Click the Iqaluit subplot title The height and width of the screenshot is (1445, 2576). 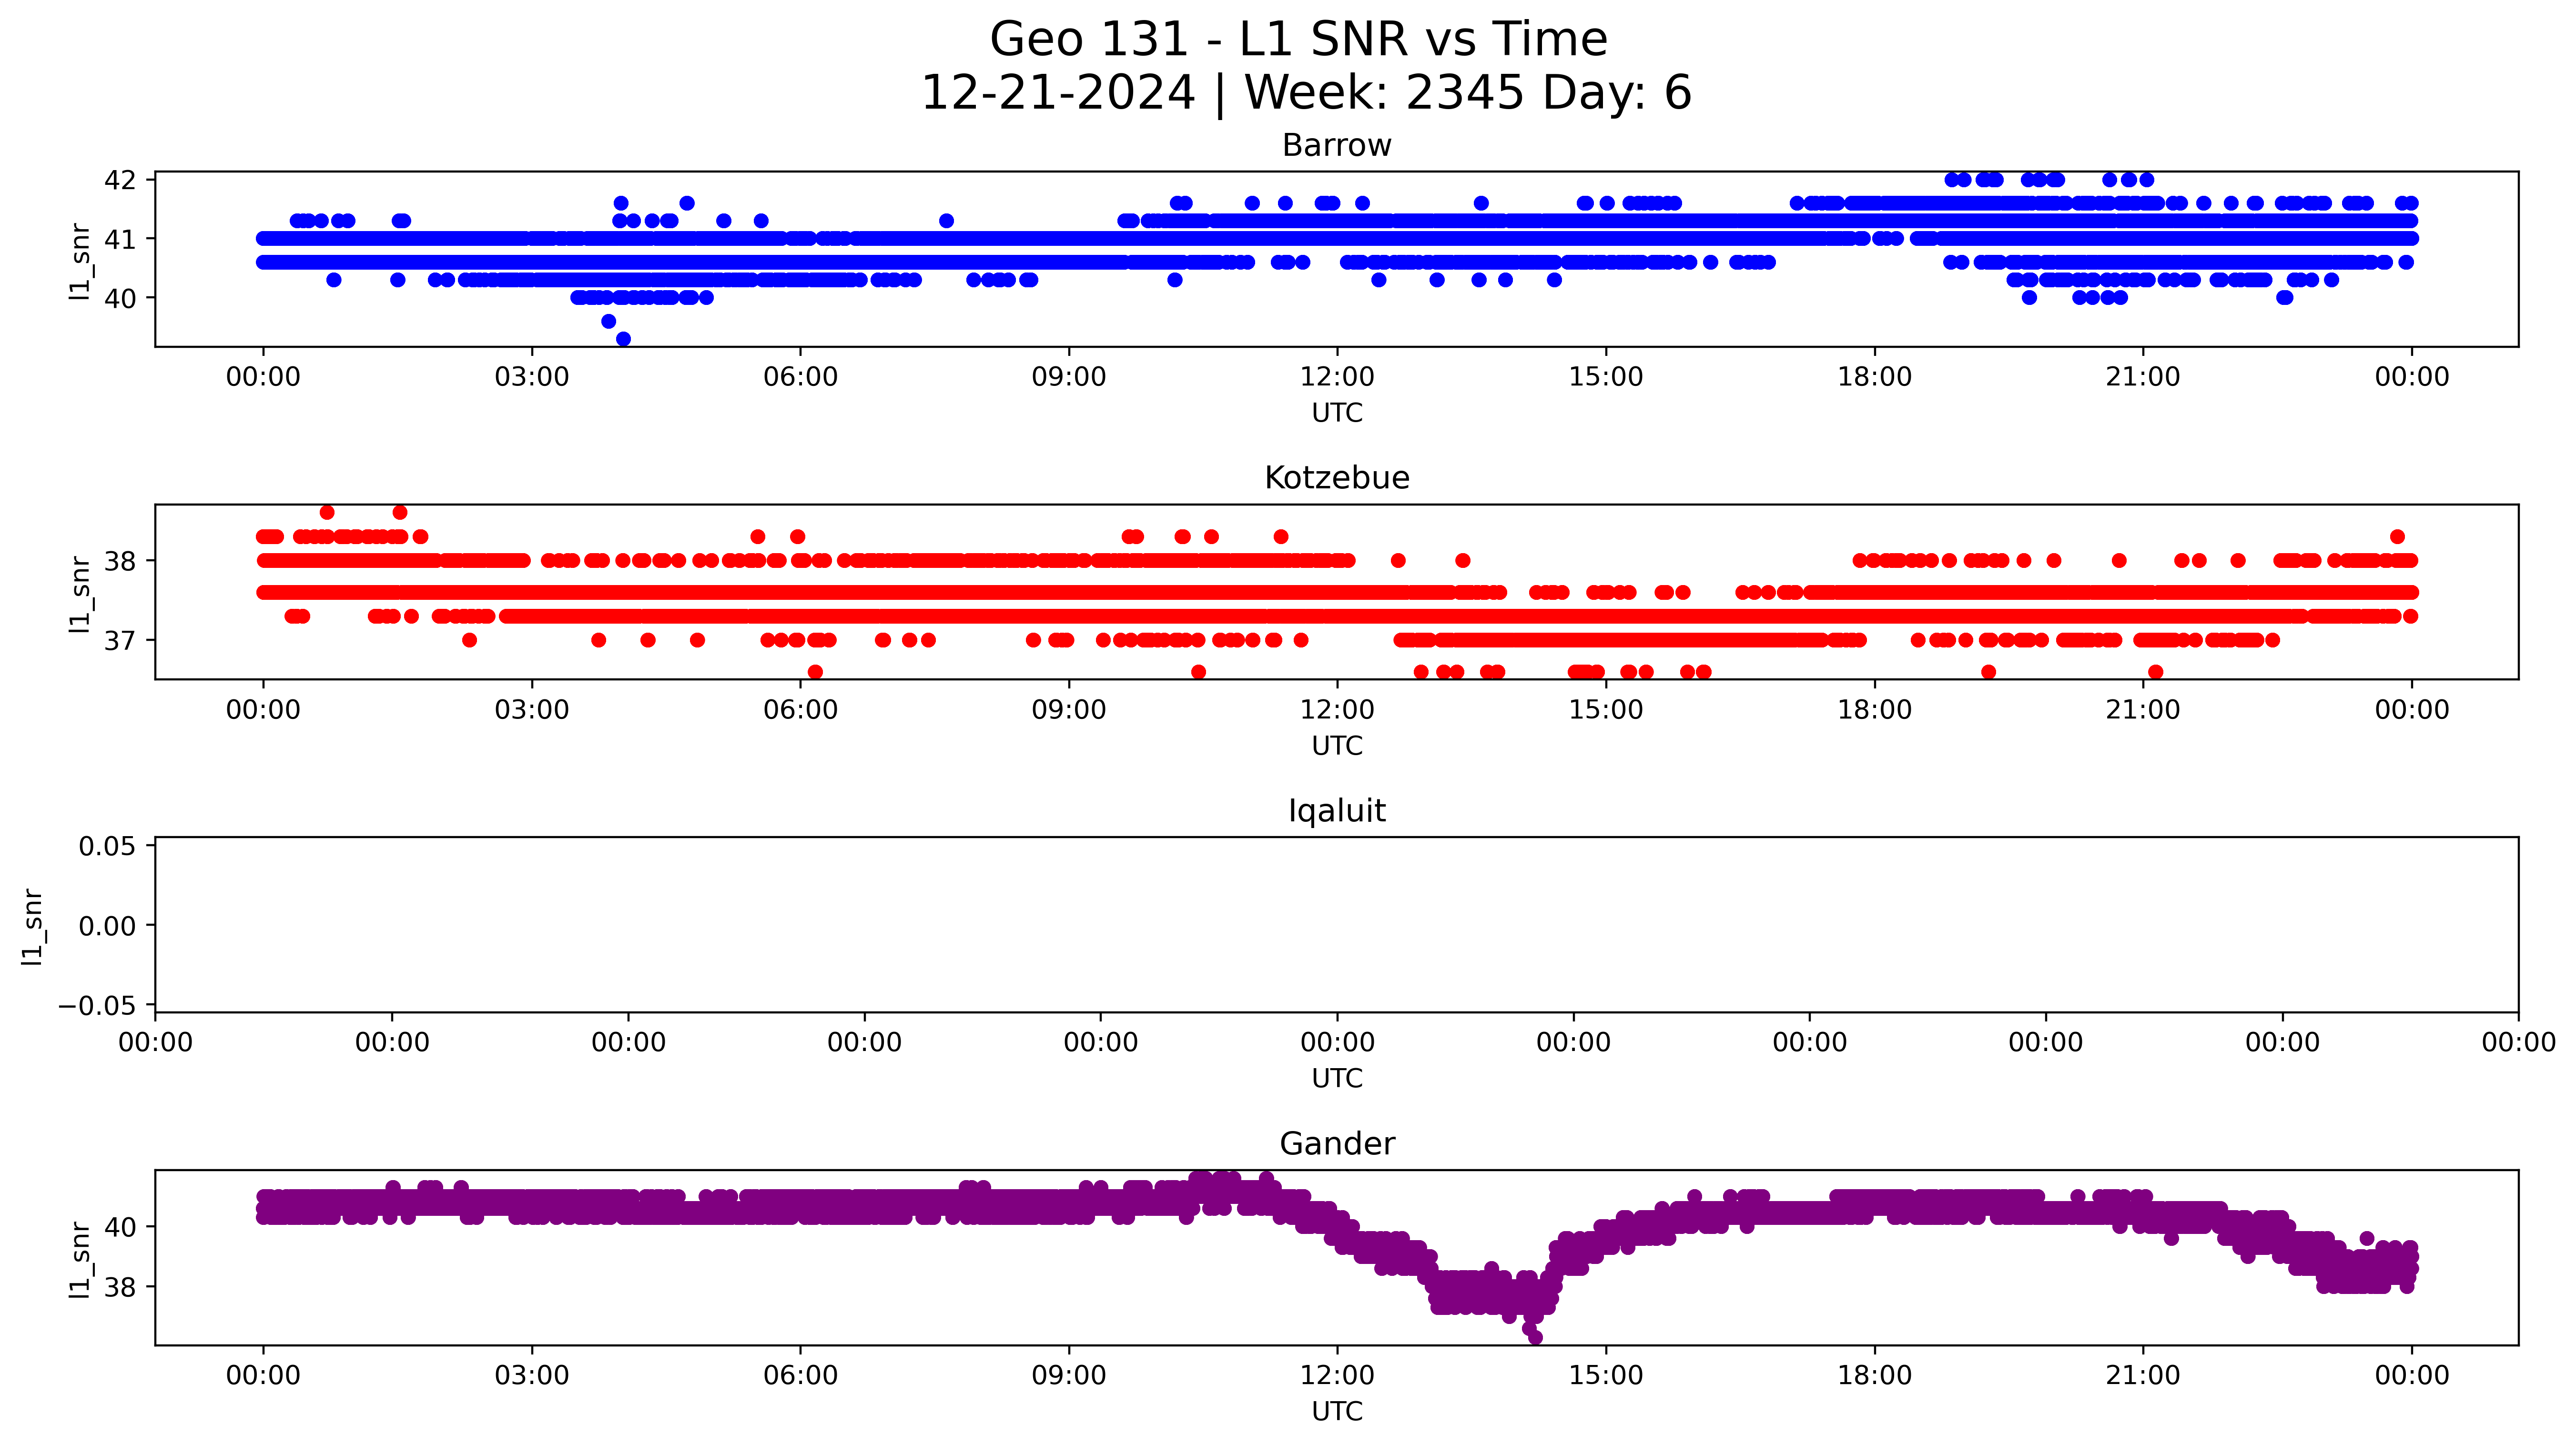1336,811
